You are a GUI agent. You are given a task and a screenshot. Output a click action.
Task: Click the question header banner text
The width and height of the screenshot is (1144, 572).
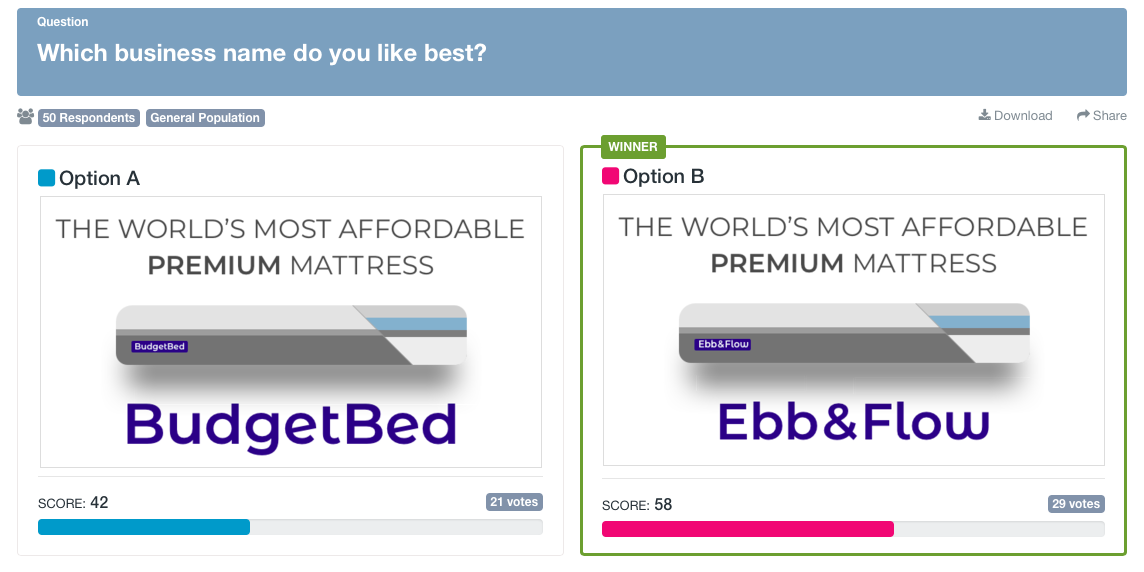(262, 53)
